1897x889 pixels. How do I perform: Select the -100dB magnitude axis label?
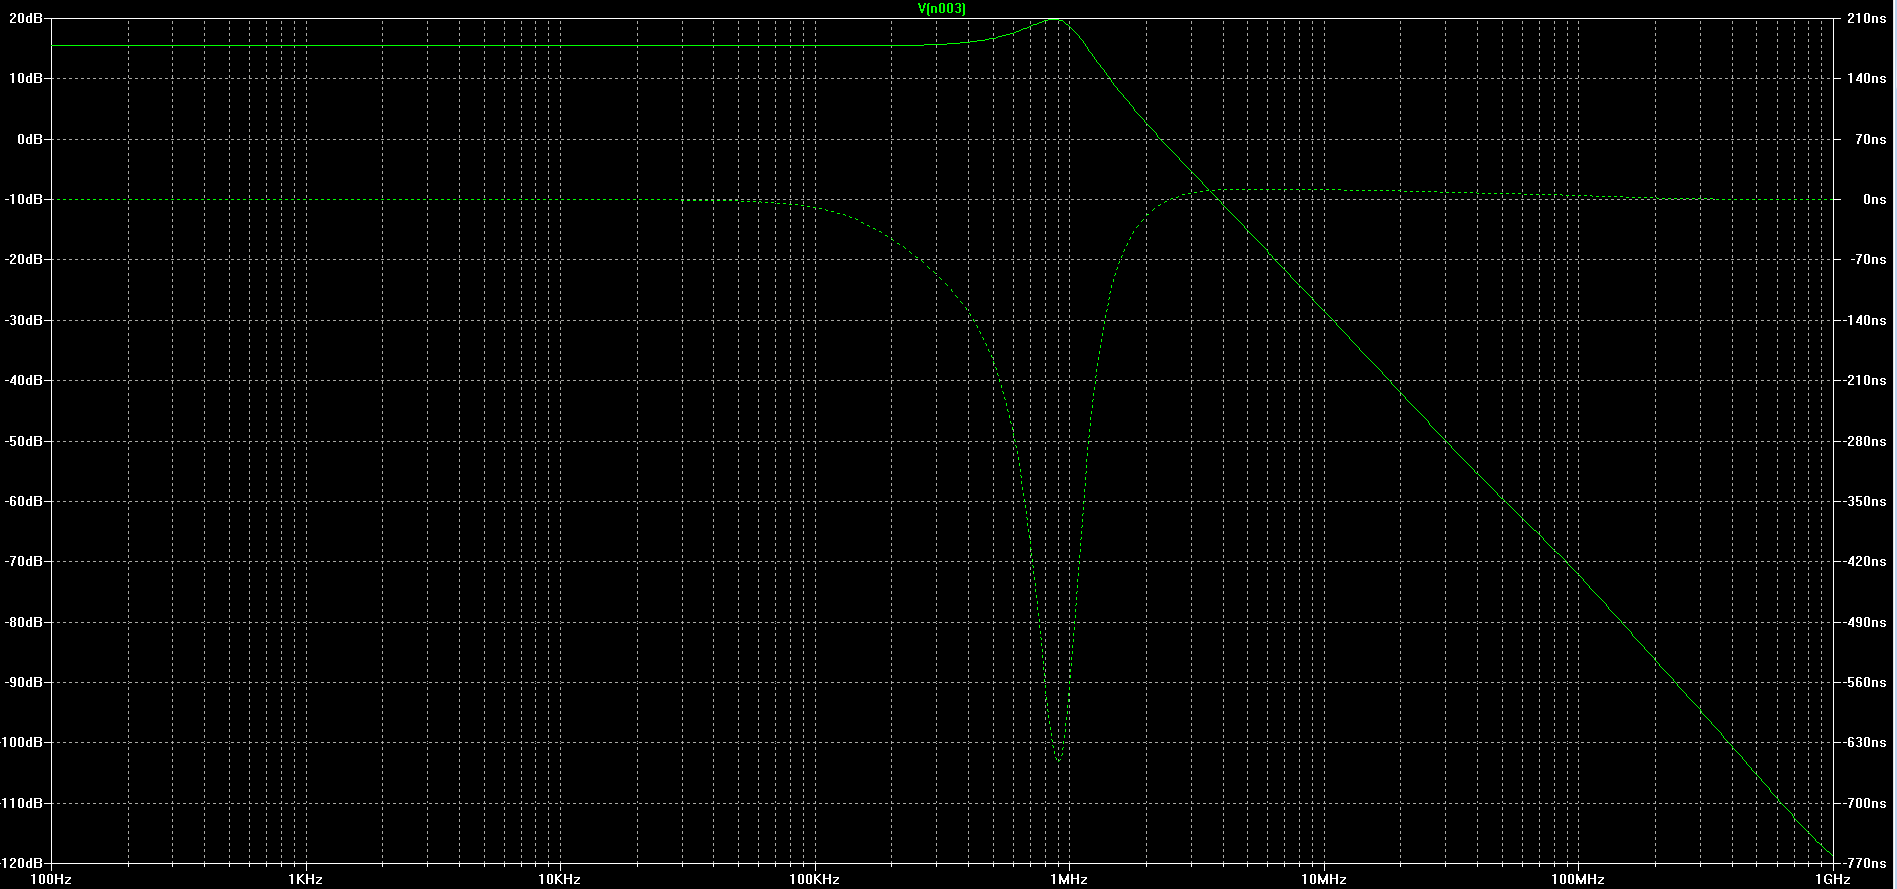click(x=21, y=742)
